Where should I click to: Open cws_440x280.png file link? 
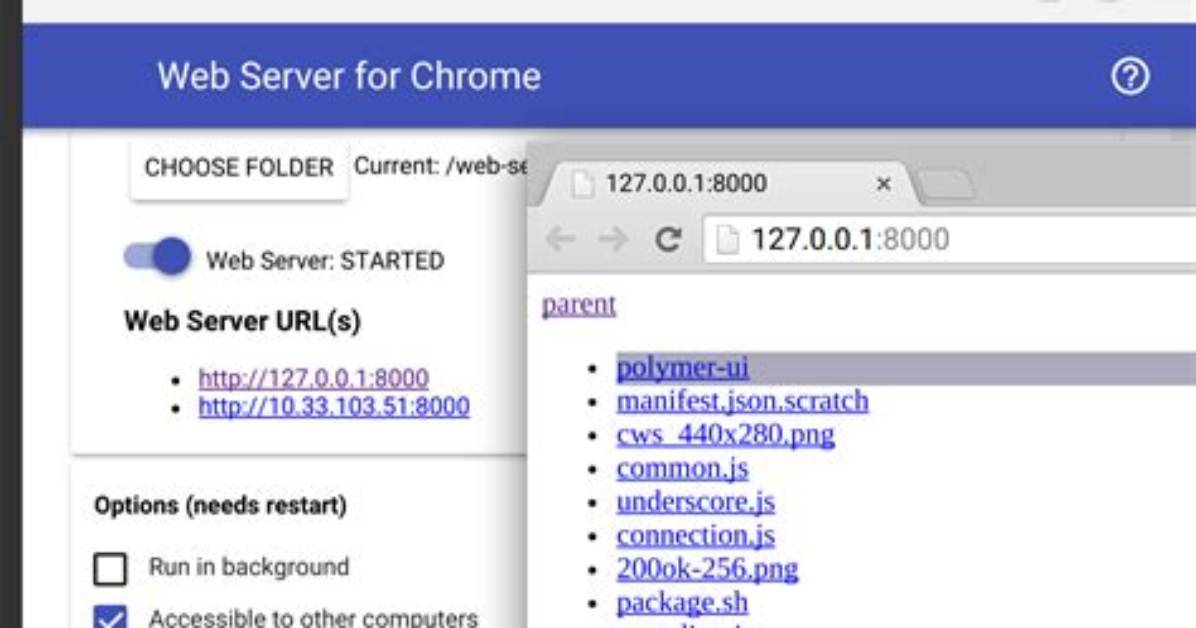pyautogui.click(x=725, y=435)
